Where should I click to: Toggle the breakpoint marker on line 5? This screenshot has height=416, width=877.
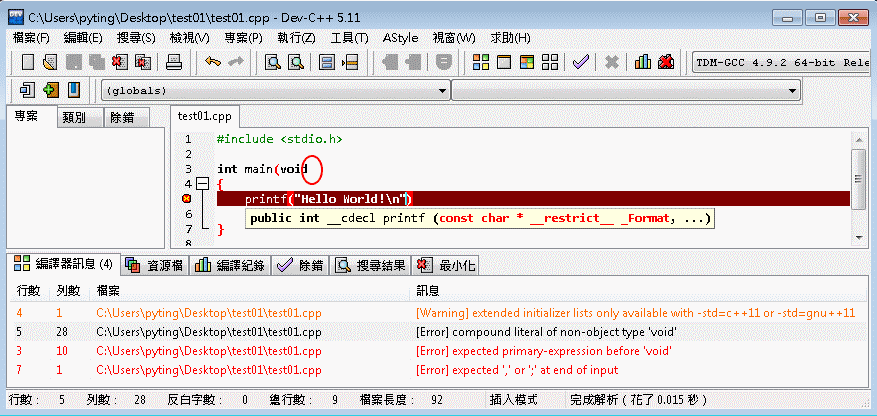(187, 199)
